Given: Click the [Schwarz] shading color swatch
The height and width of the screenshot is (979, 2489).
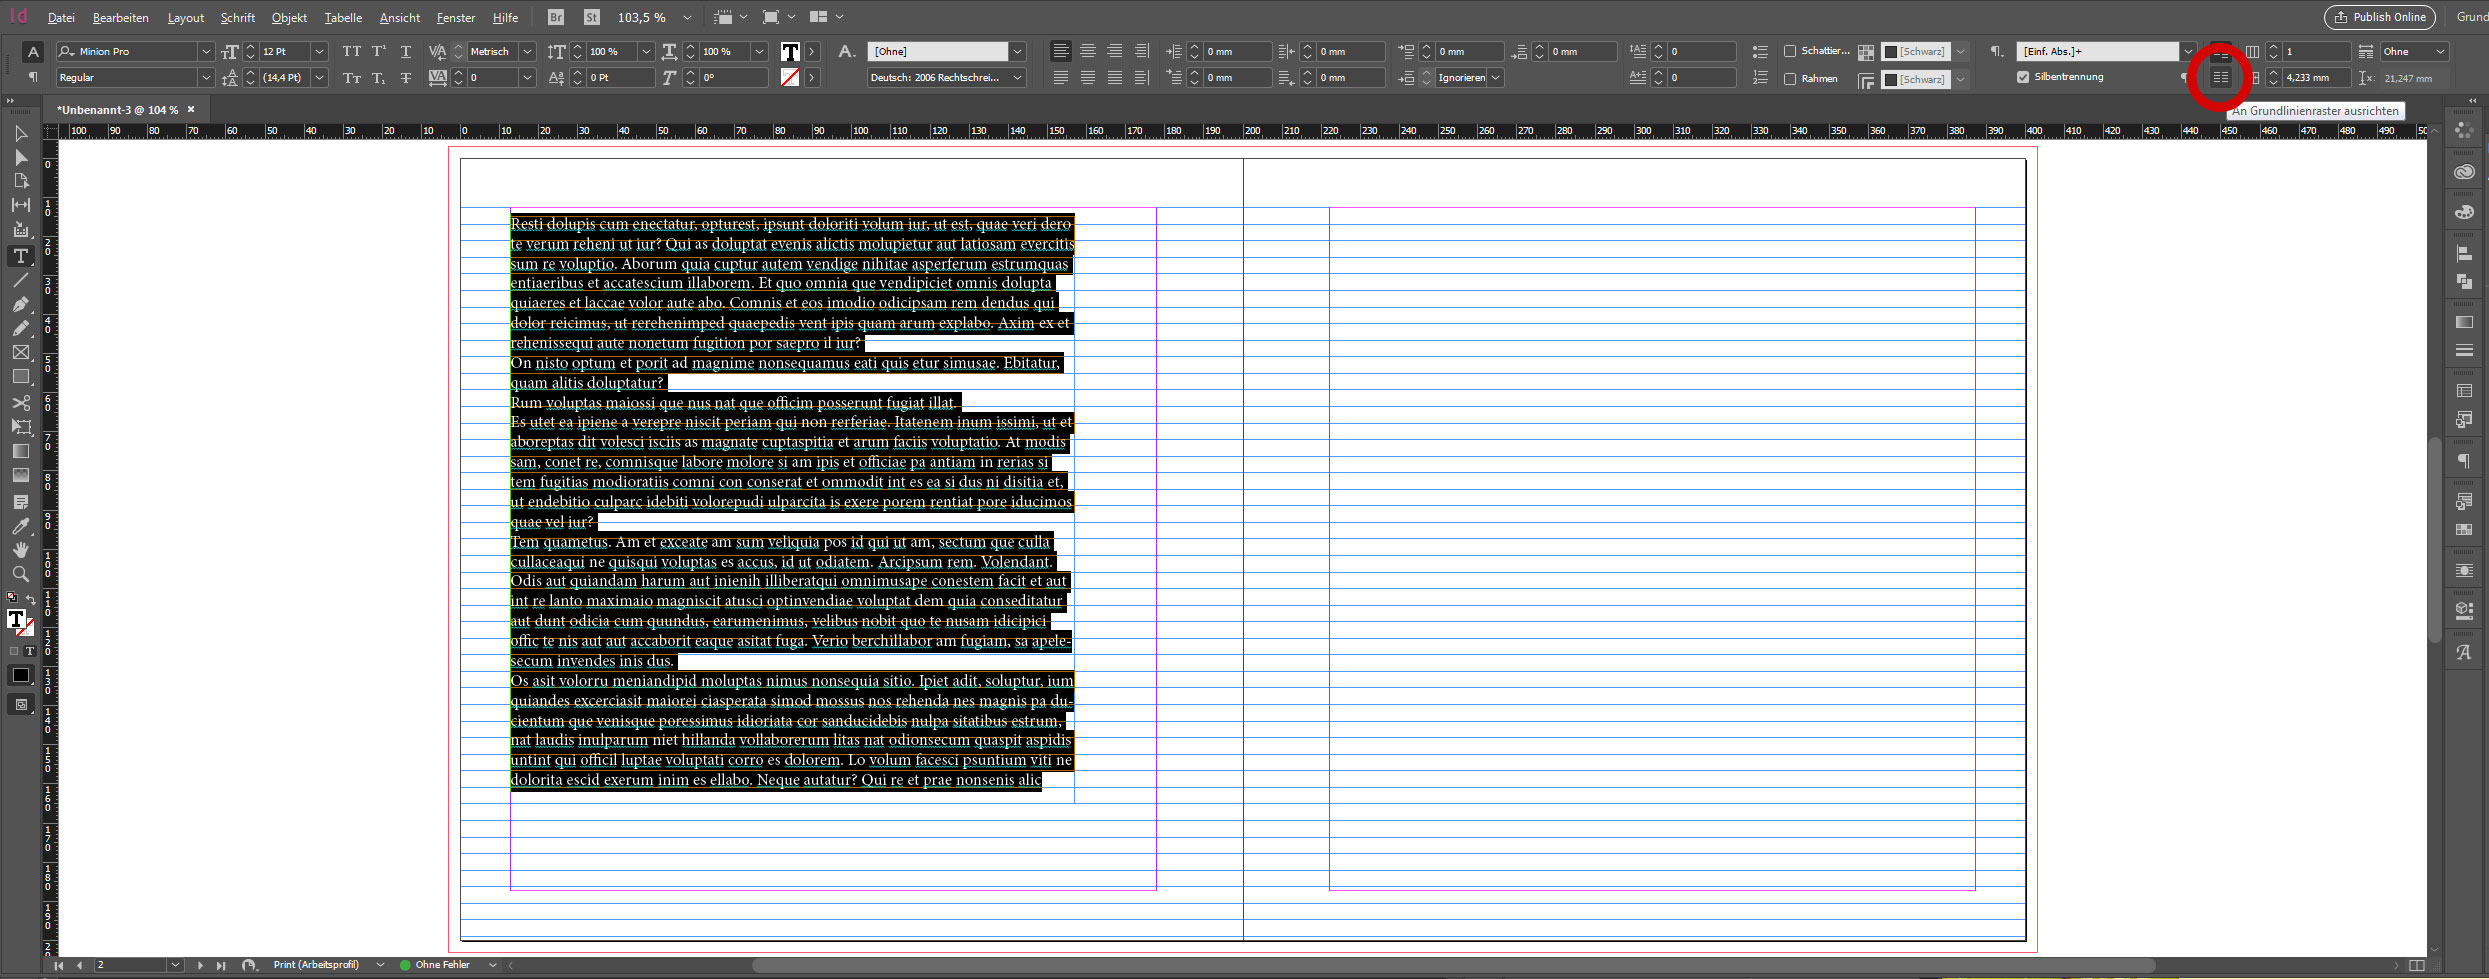Looking at the screenshot, I should [1891, 51].
